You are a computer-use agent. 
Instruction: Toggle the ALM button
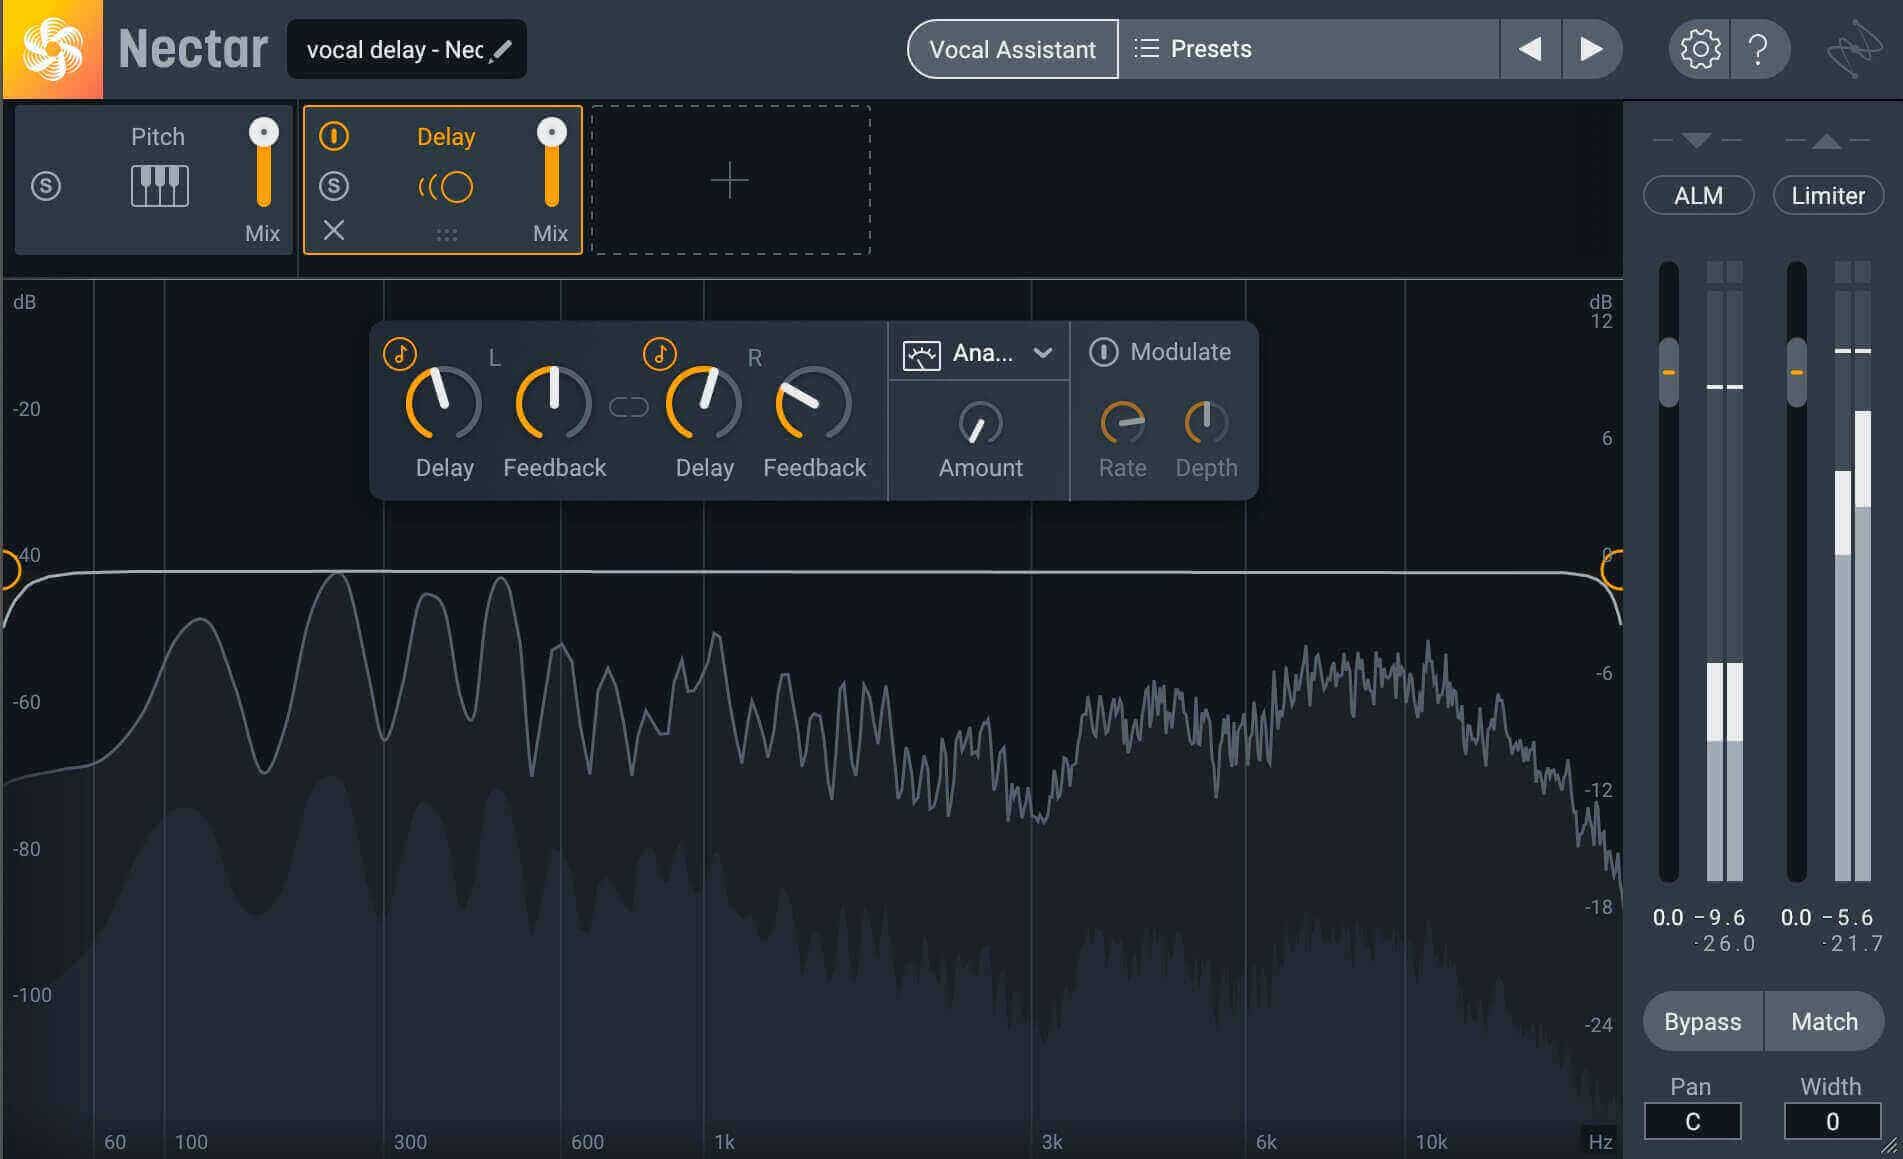[x=1698, y=195]
